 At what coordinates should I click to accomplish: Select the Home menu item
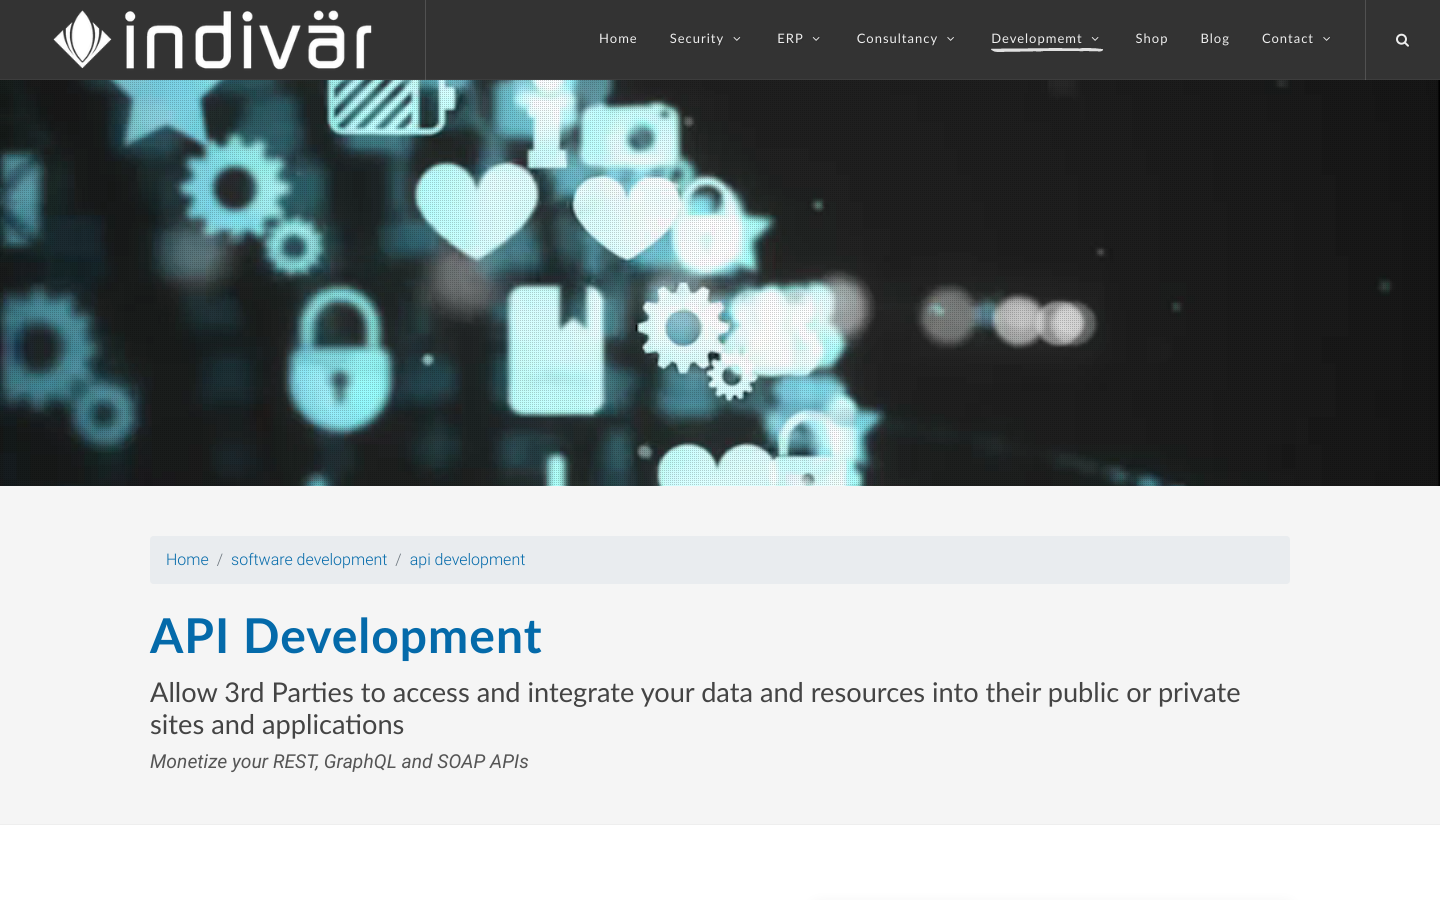(618, 39)
